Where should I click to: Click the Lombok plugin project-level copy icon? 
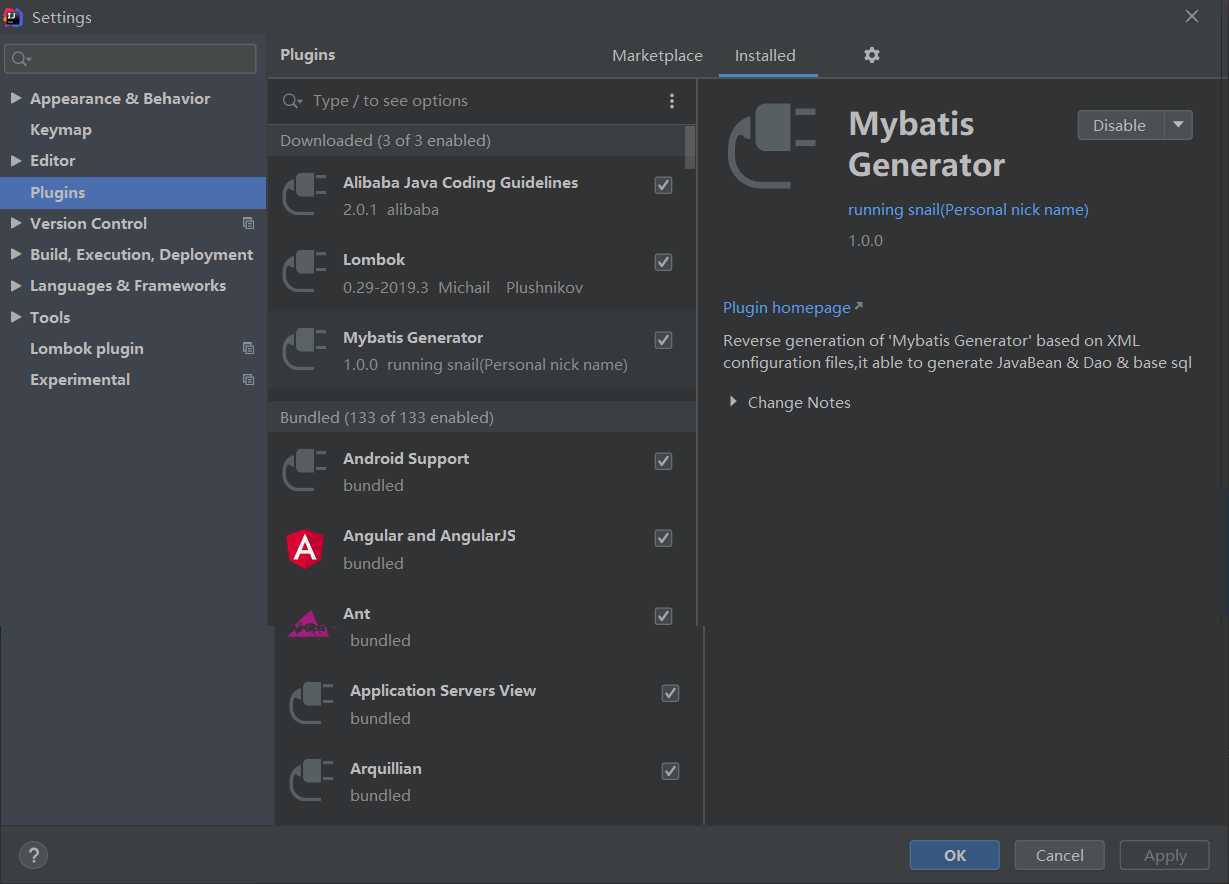(x=249, y=349)
